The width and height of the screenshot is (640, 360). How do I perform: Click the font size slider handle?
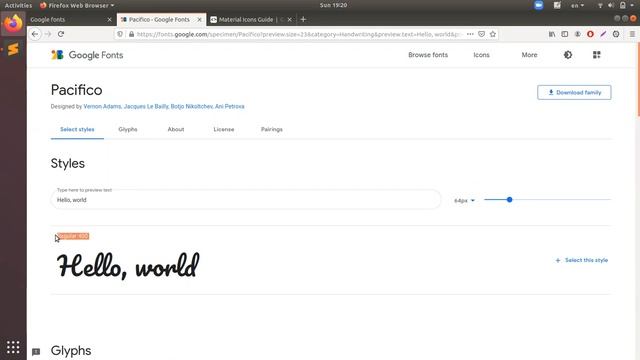tap(509, 200)
